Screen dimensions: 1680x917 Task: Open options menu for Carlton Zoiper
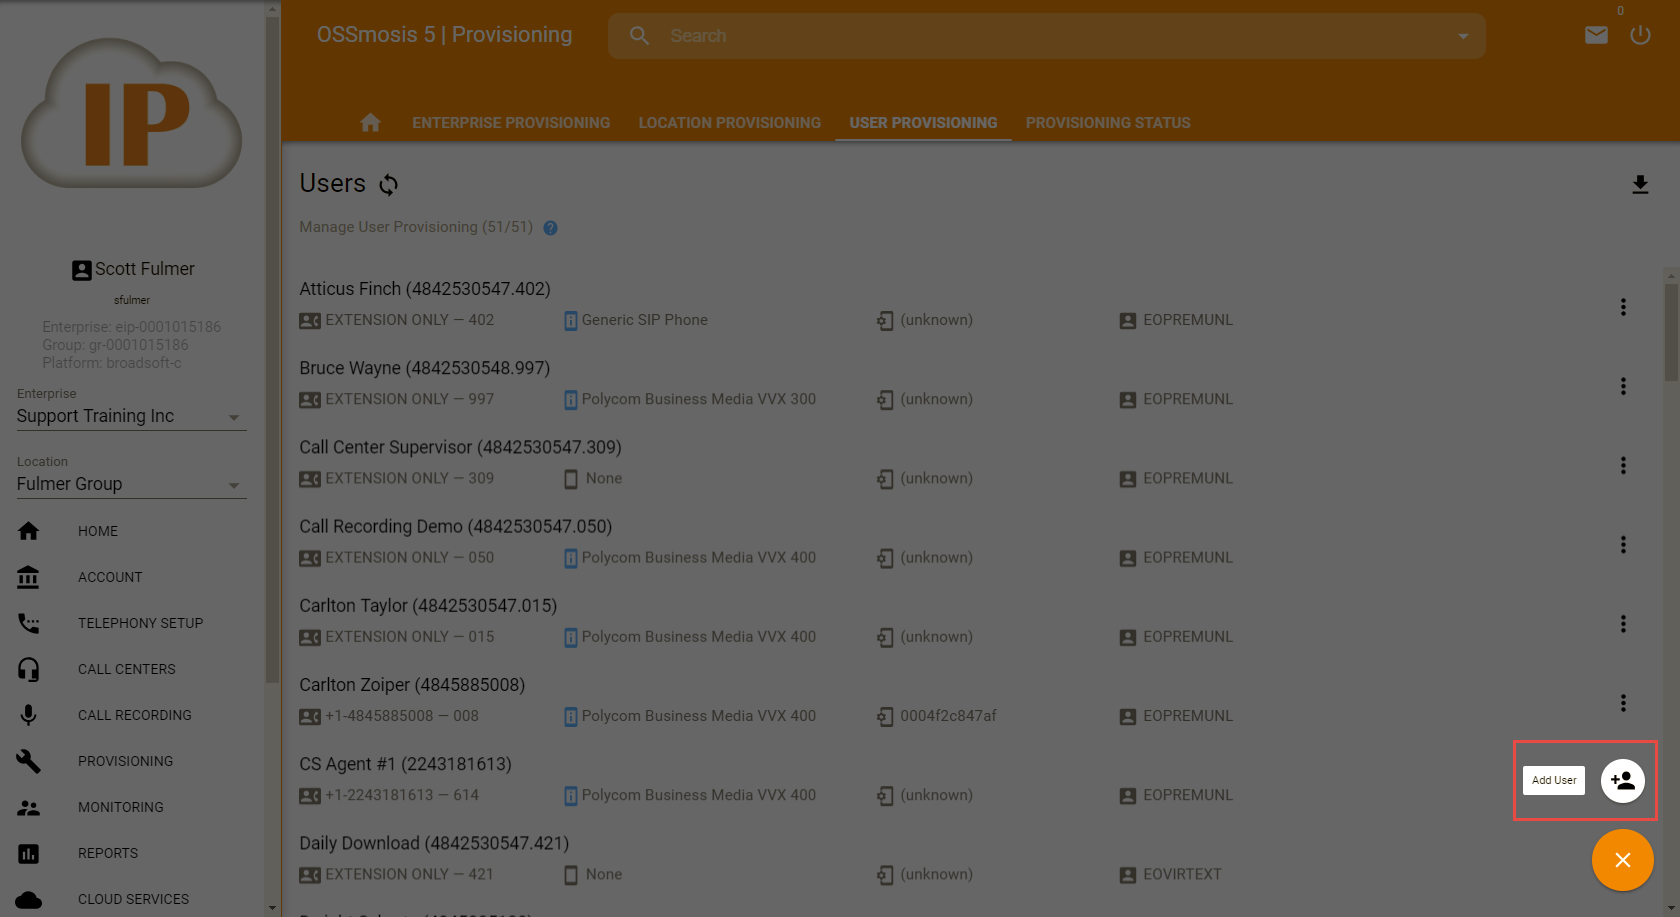[1623, 703]
